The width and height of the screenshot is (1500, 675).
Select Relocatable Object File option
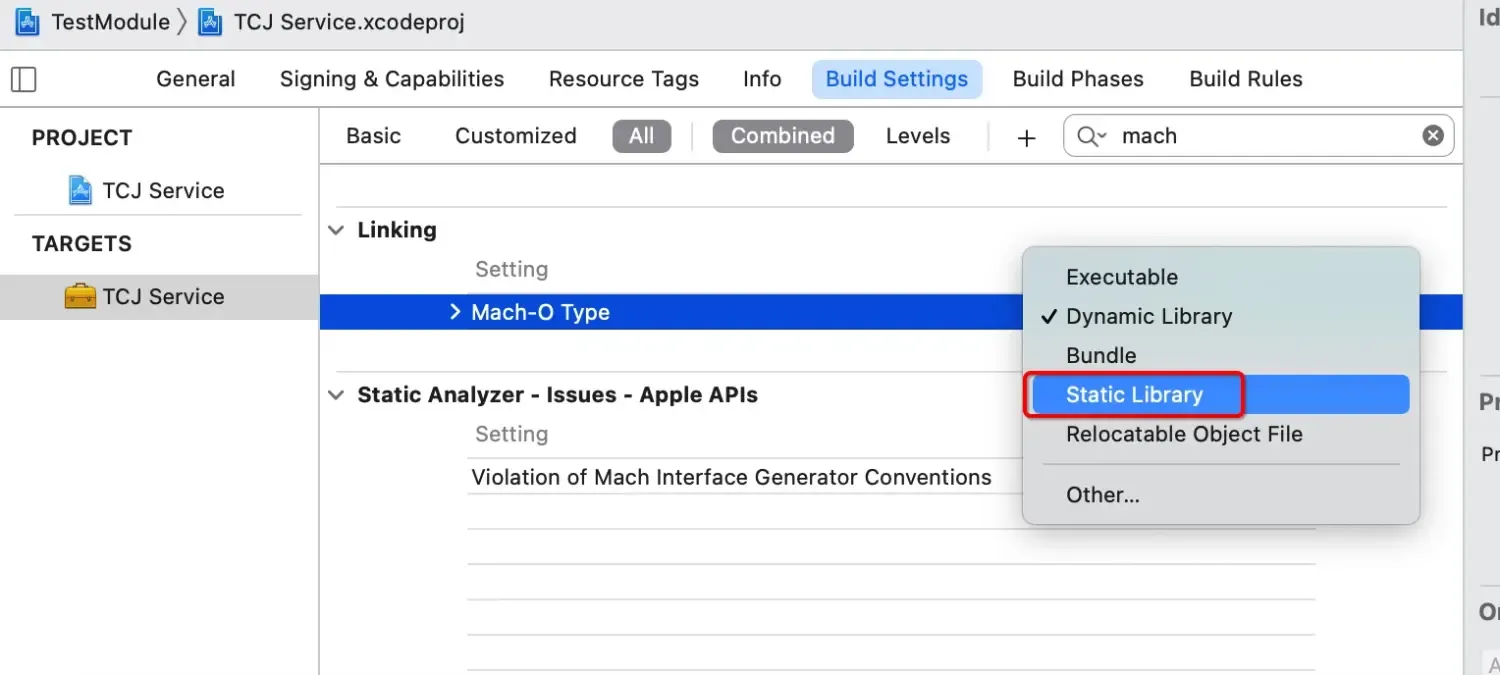pyautogui.click(x=1184, y=434)
